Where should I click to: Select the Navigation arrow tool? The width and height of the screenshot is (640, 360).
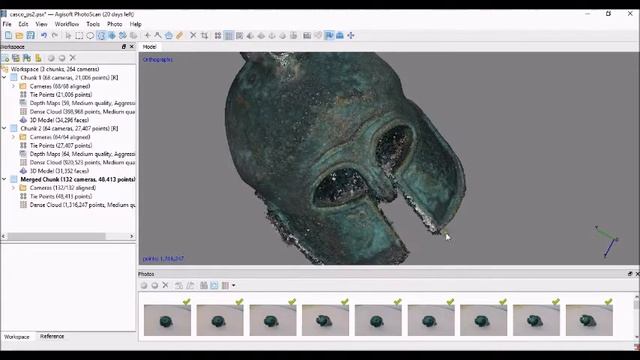(x=68, y=36)
